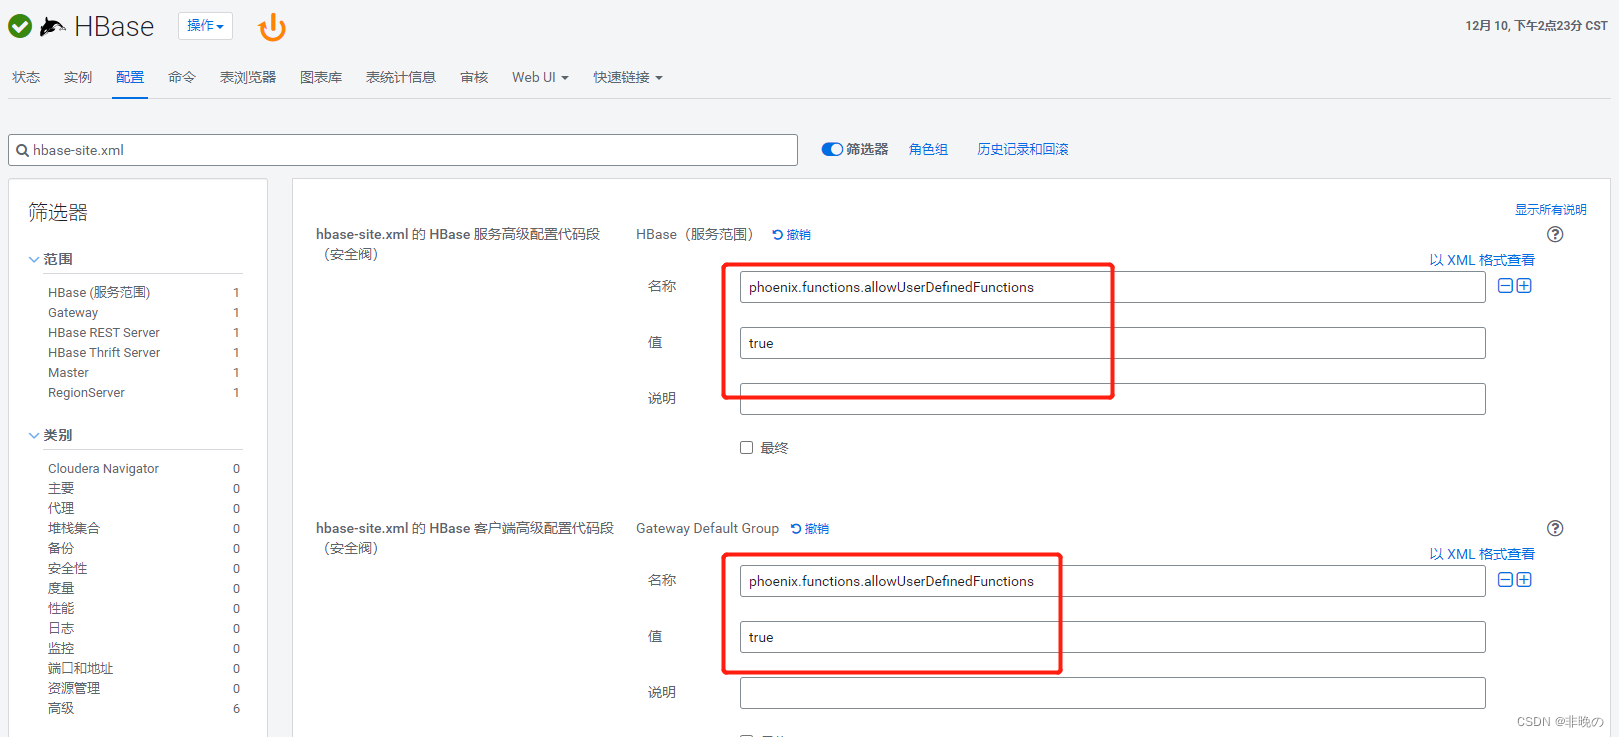Filter by HBase REST Server scope
The image size is (1619, 737).
pos(104,333)
